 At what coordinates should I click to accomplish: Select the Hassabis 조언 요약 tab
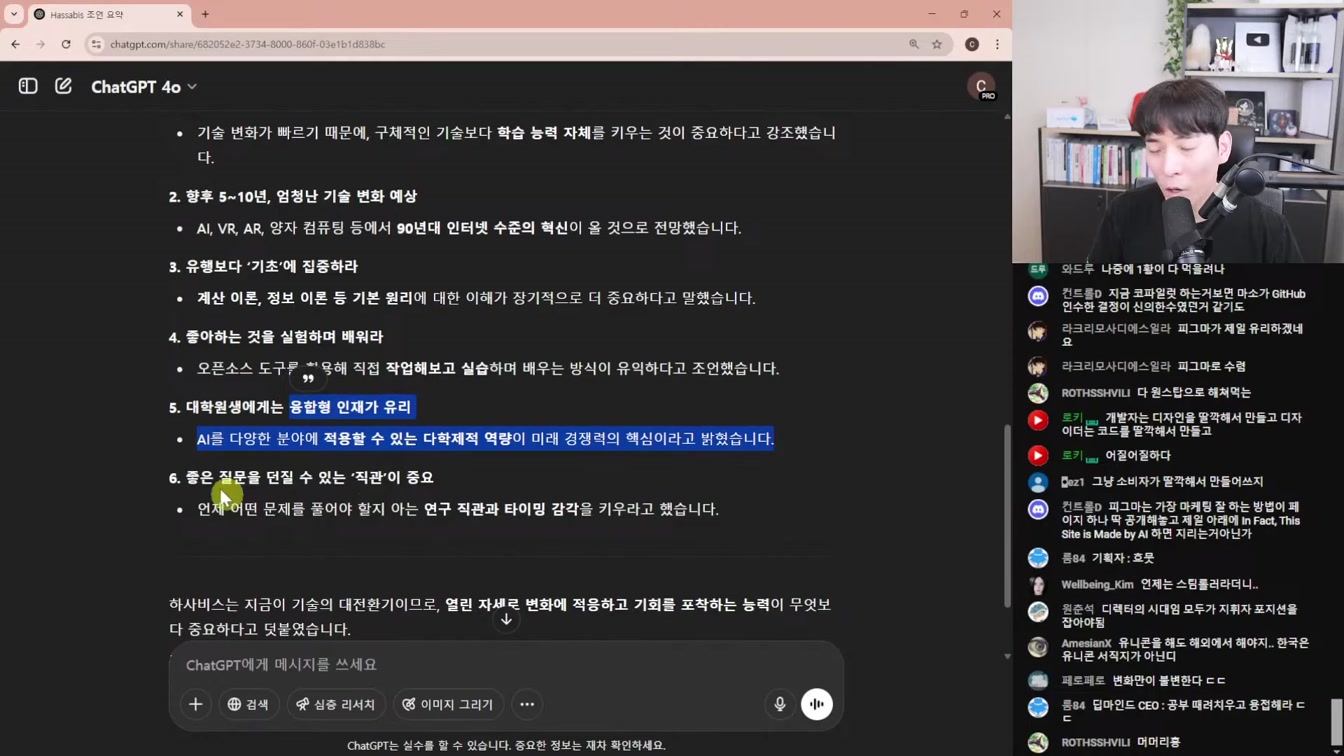108,14
